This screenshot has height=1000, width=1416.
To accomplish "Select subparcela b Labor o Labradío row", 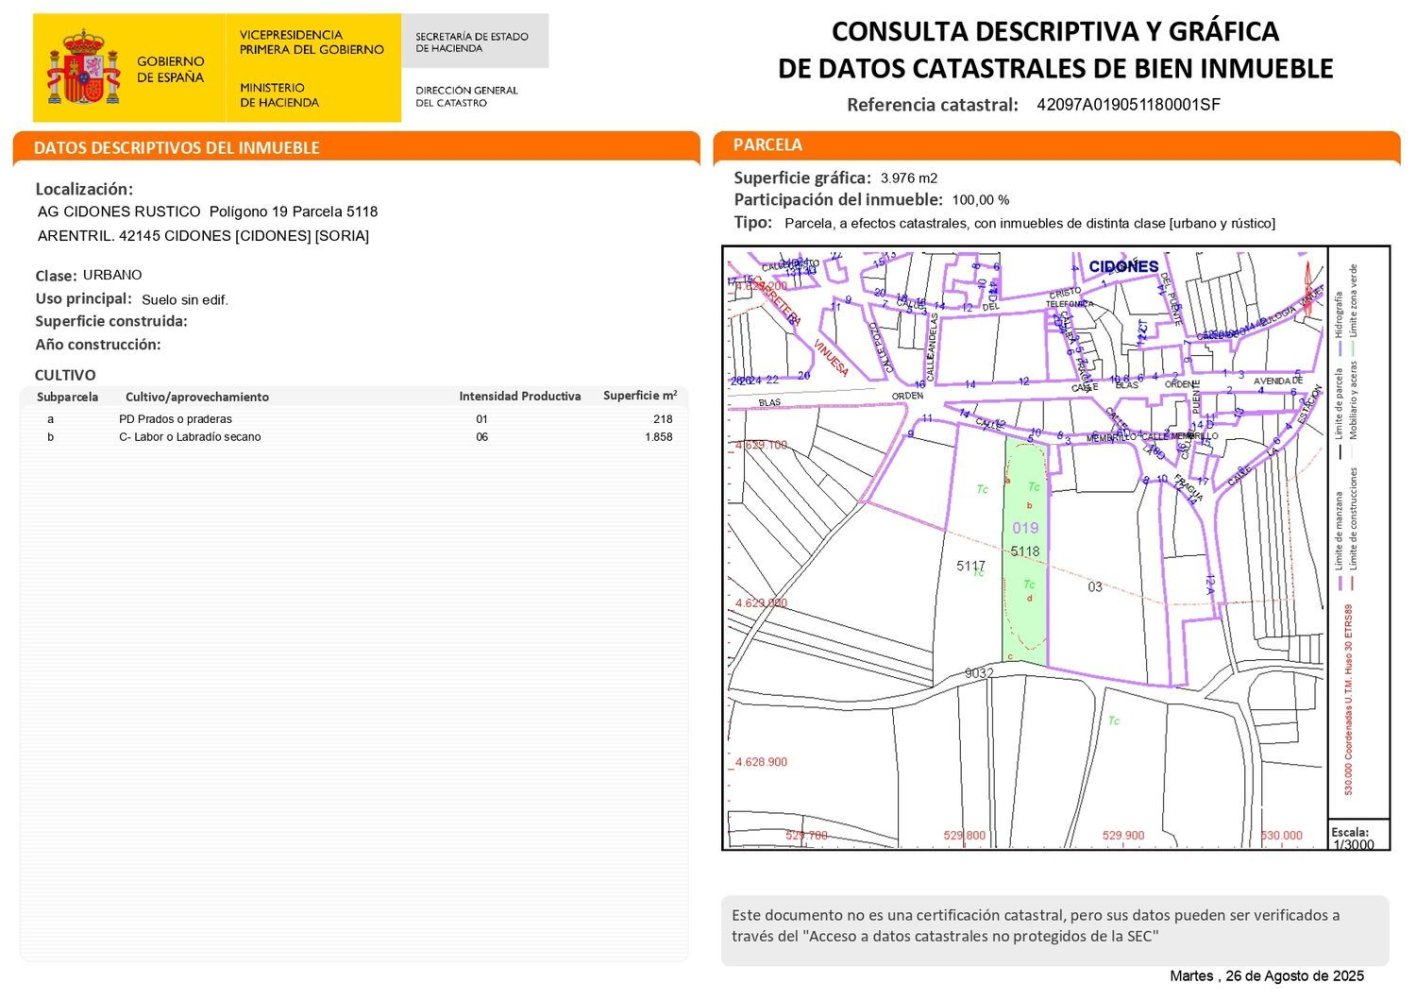I will (x=355, y=437).
